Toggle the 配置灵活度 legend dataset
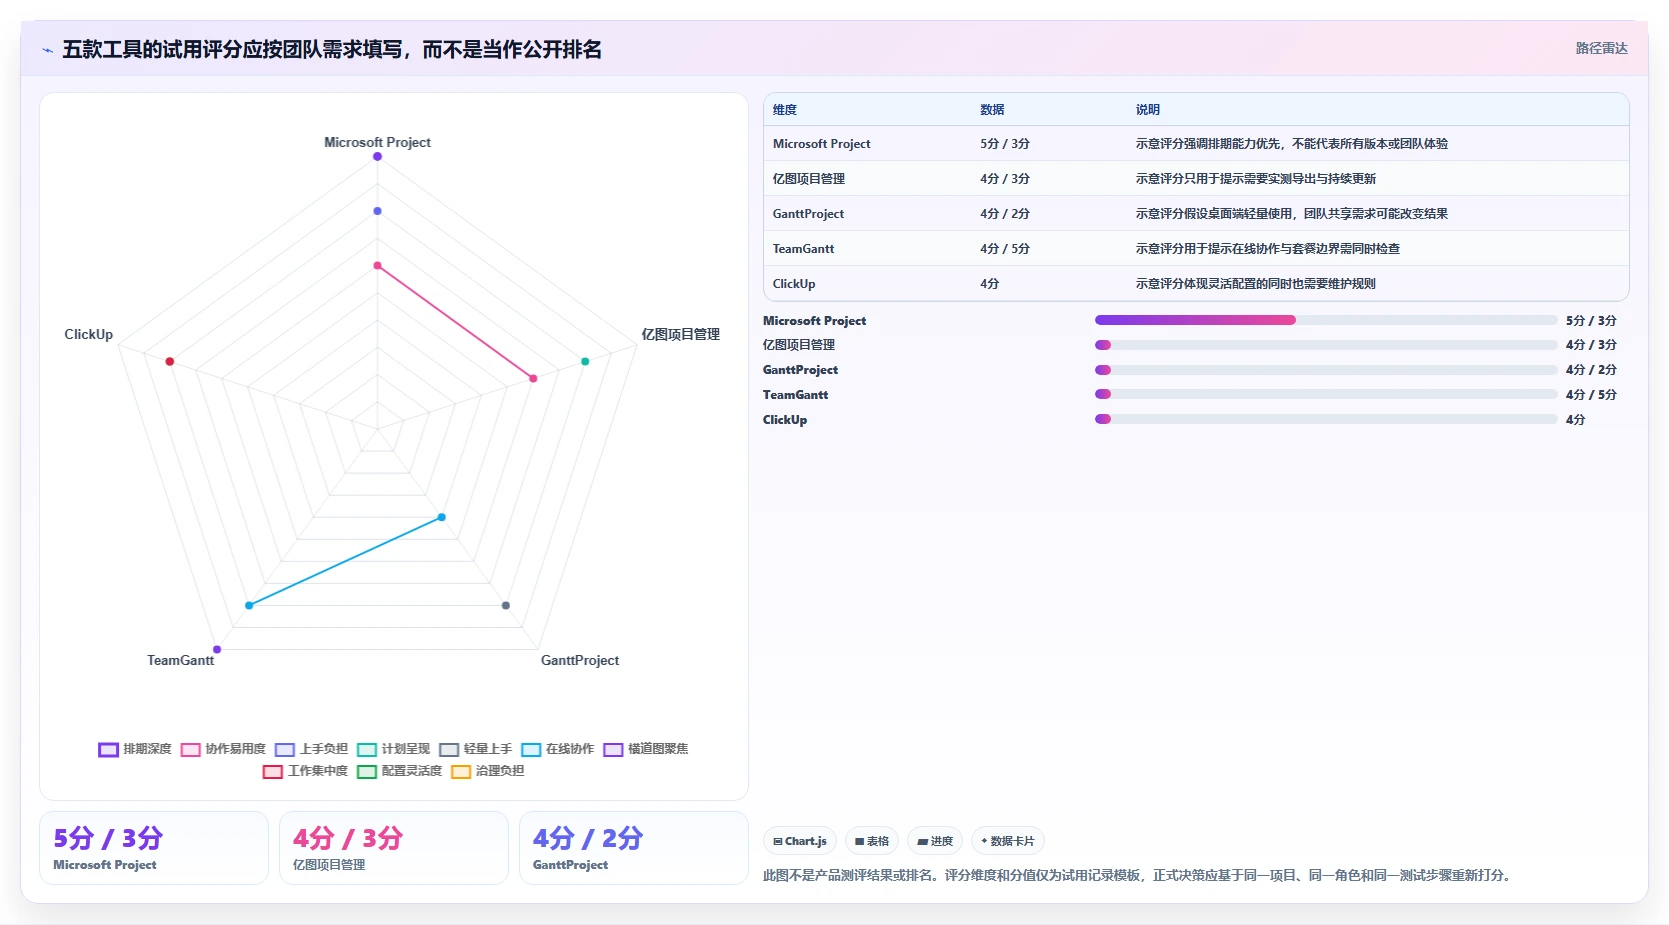 click(x=399, y=771)
